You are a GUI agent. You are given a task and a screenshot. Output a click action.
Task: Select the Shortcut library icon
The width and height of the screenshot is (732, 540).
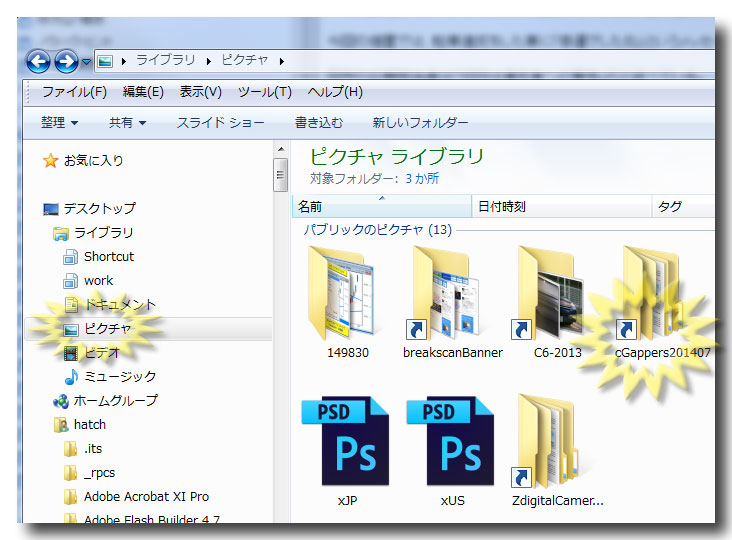[x=70, y=257]
